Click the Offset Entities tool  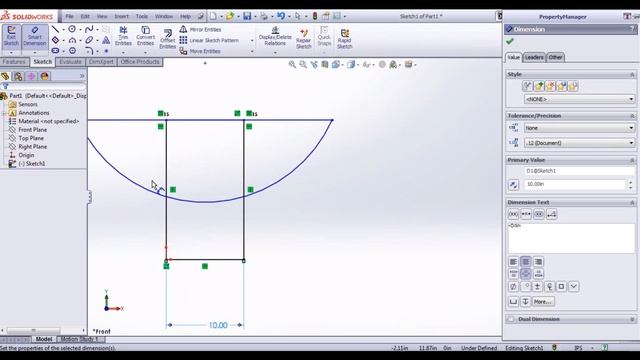point(167,38)
